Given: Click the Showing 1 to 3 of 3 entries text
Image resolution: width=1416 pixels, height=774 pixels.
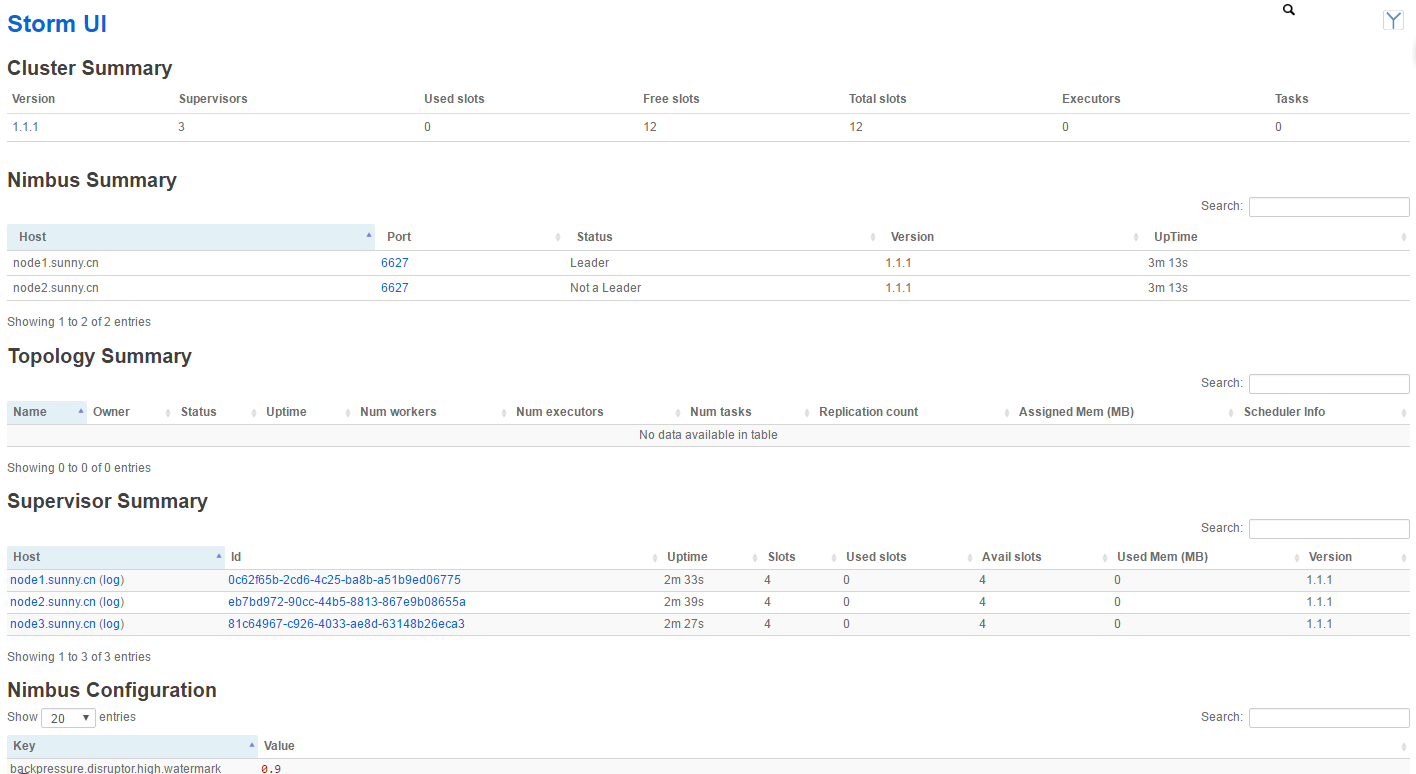Looking at the screenshot, I should coord(79,657).
